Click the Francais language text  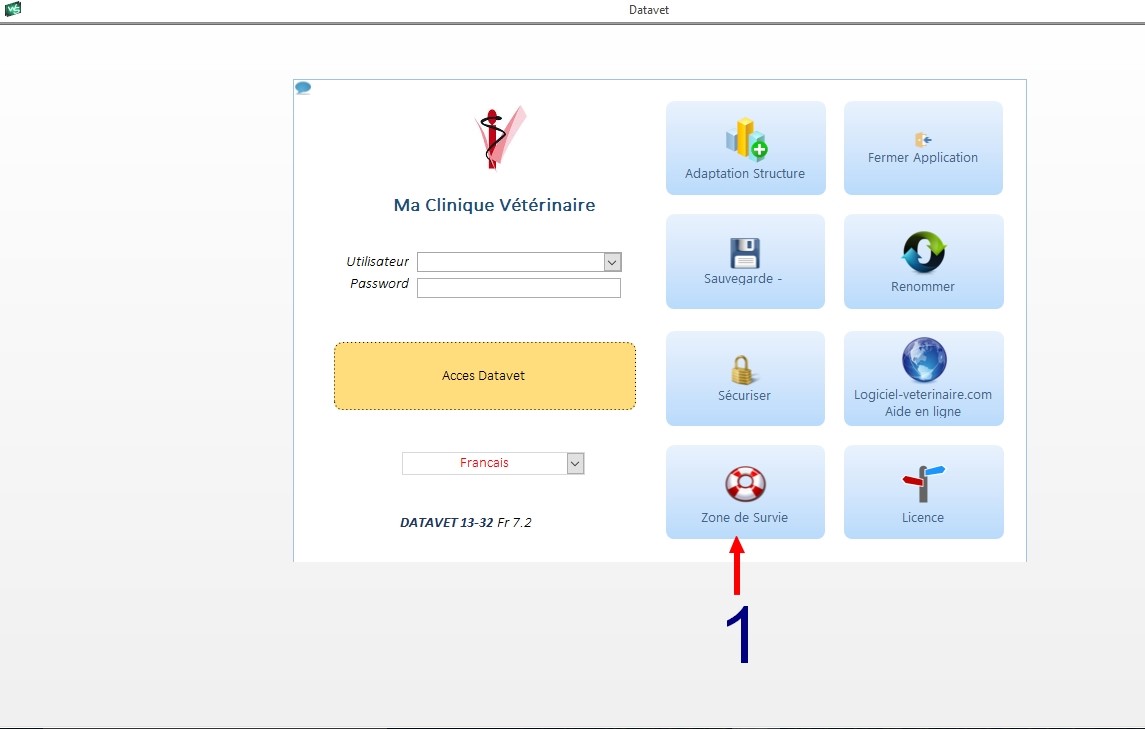point(484,463)
